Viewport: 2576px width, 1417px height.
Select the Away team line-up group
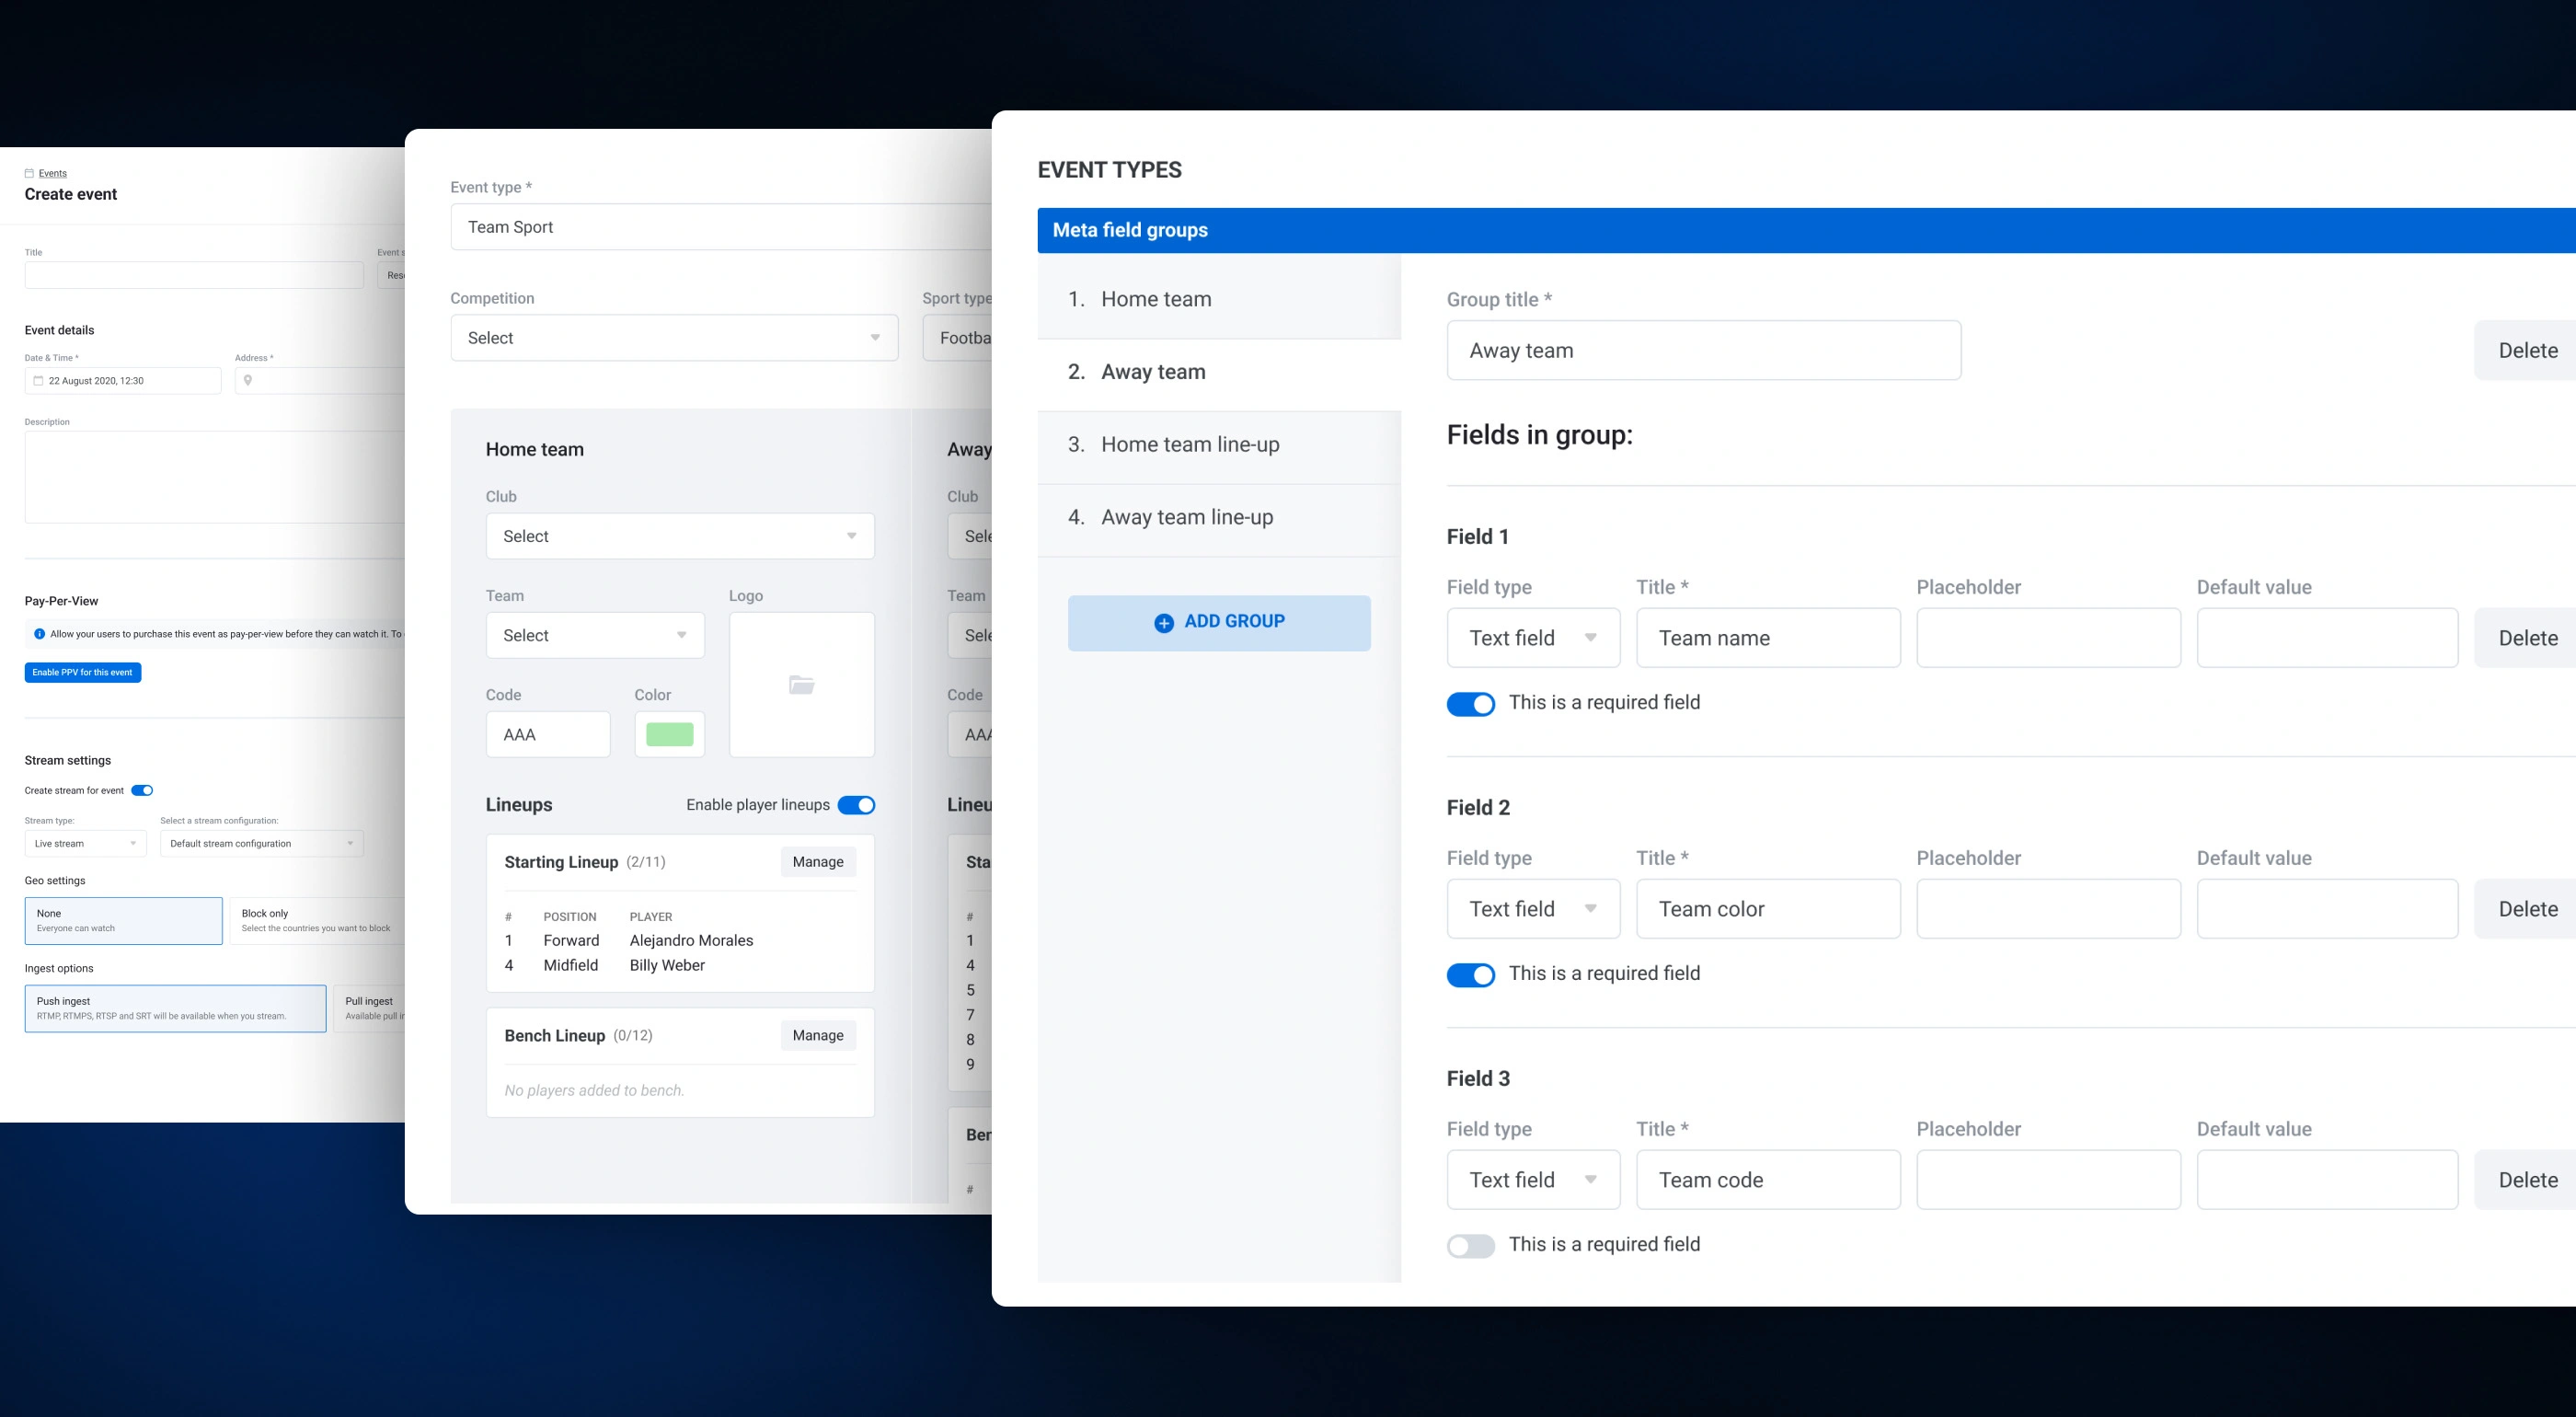1187,518
